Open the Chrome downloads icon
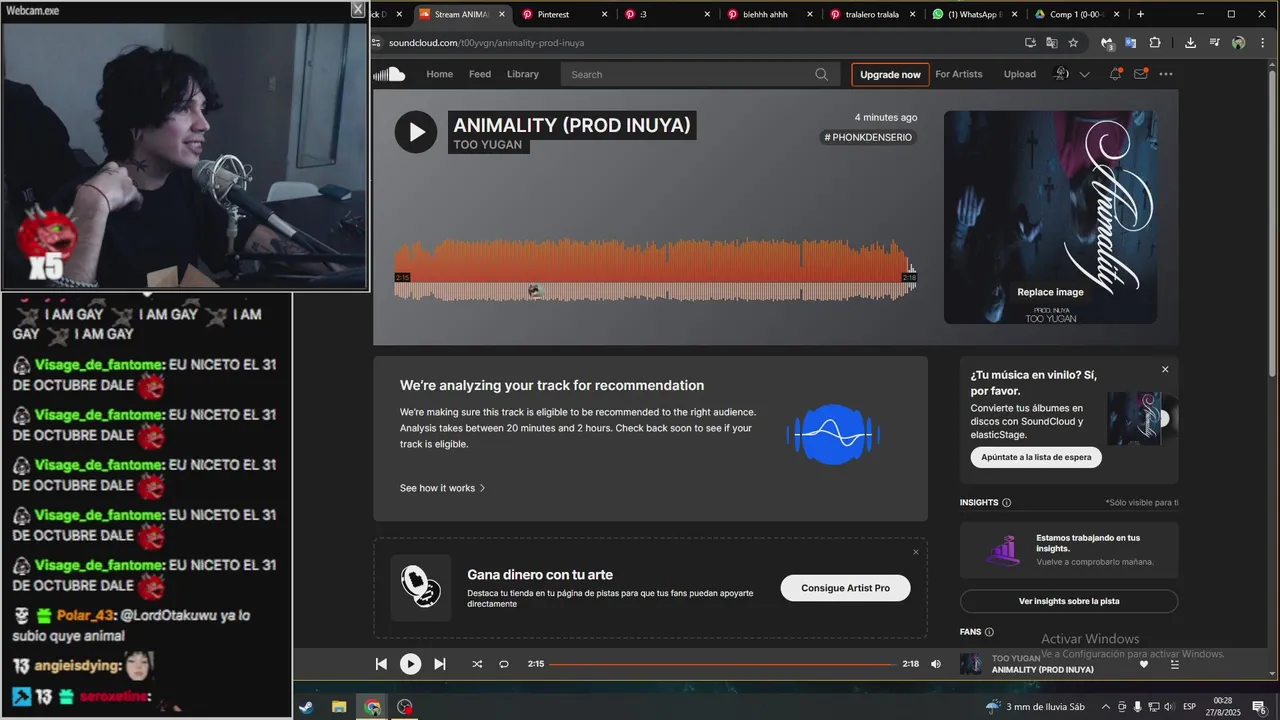1280x720 pixels. [x=1190, y=43]
